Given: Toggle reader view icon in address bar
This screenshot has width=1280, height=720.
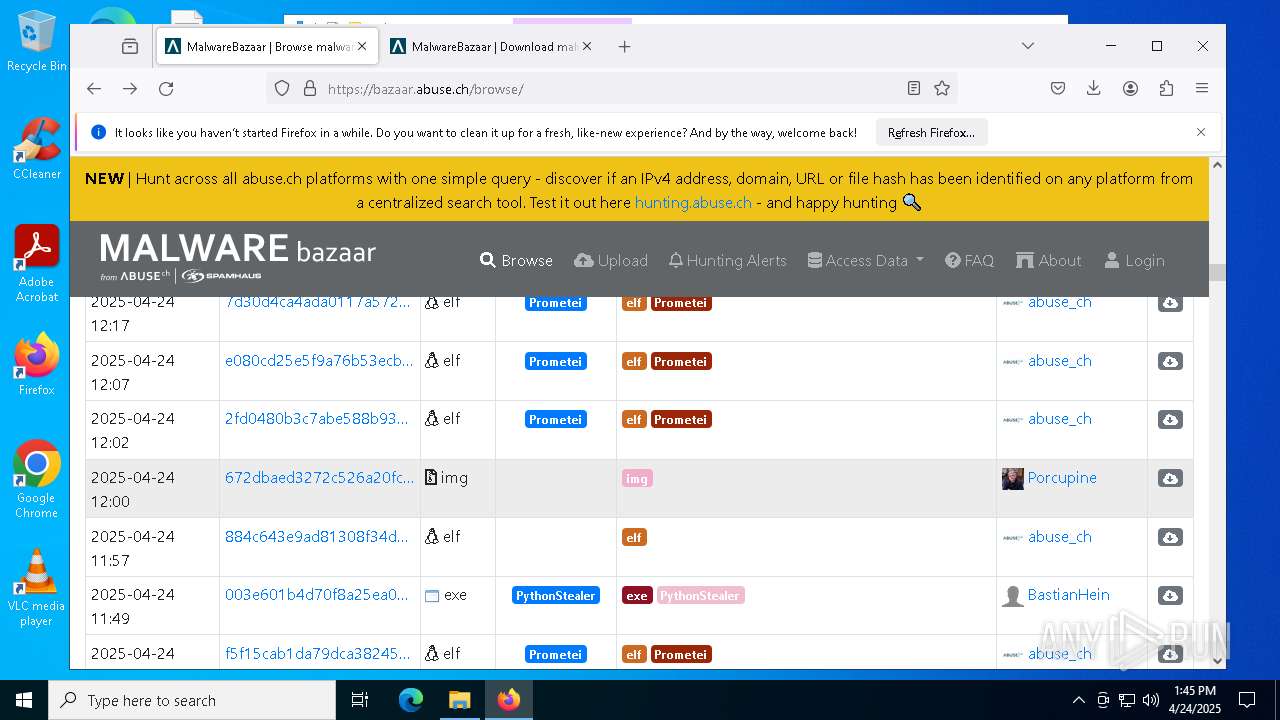Looking at the screenshot, I should point(914,88).
